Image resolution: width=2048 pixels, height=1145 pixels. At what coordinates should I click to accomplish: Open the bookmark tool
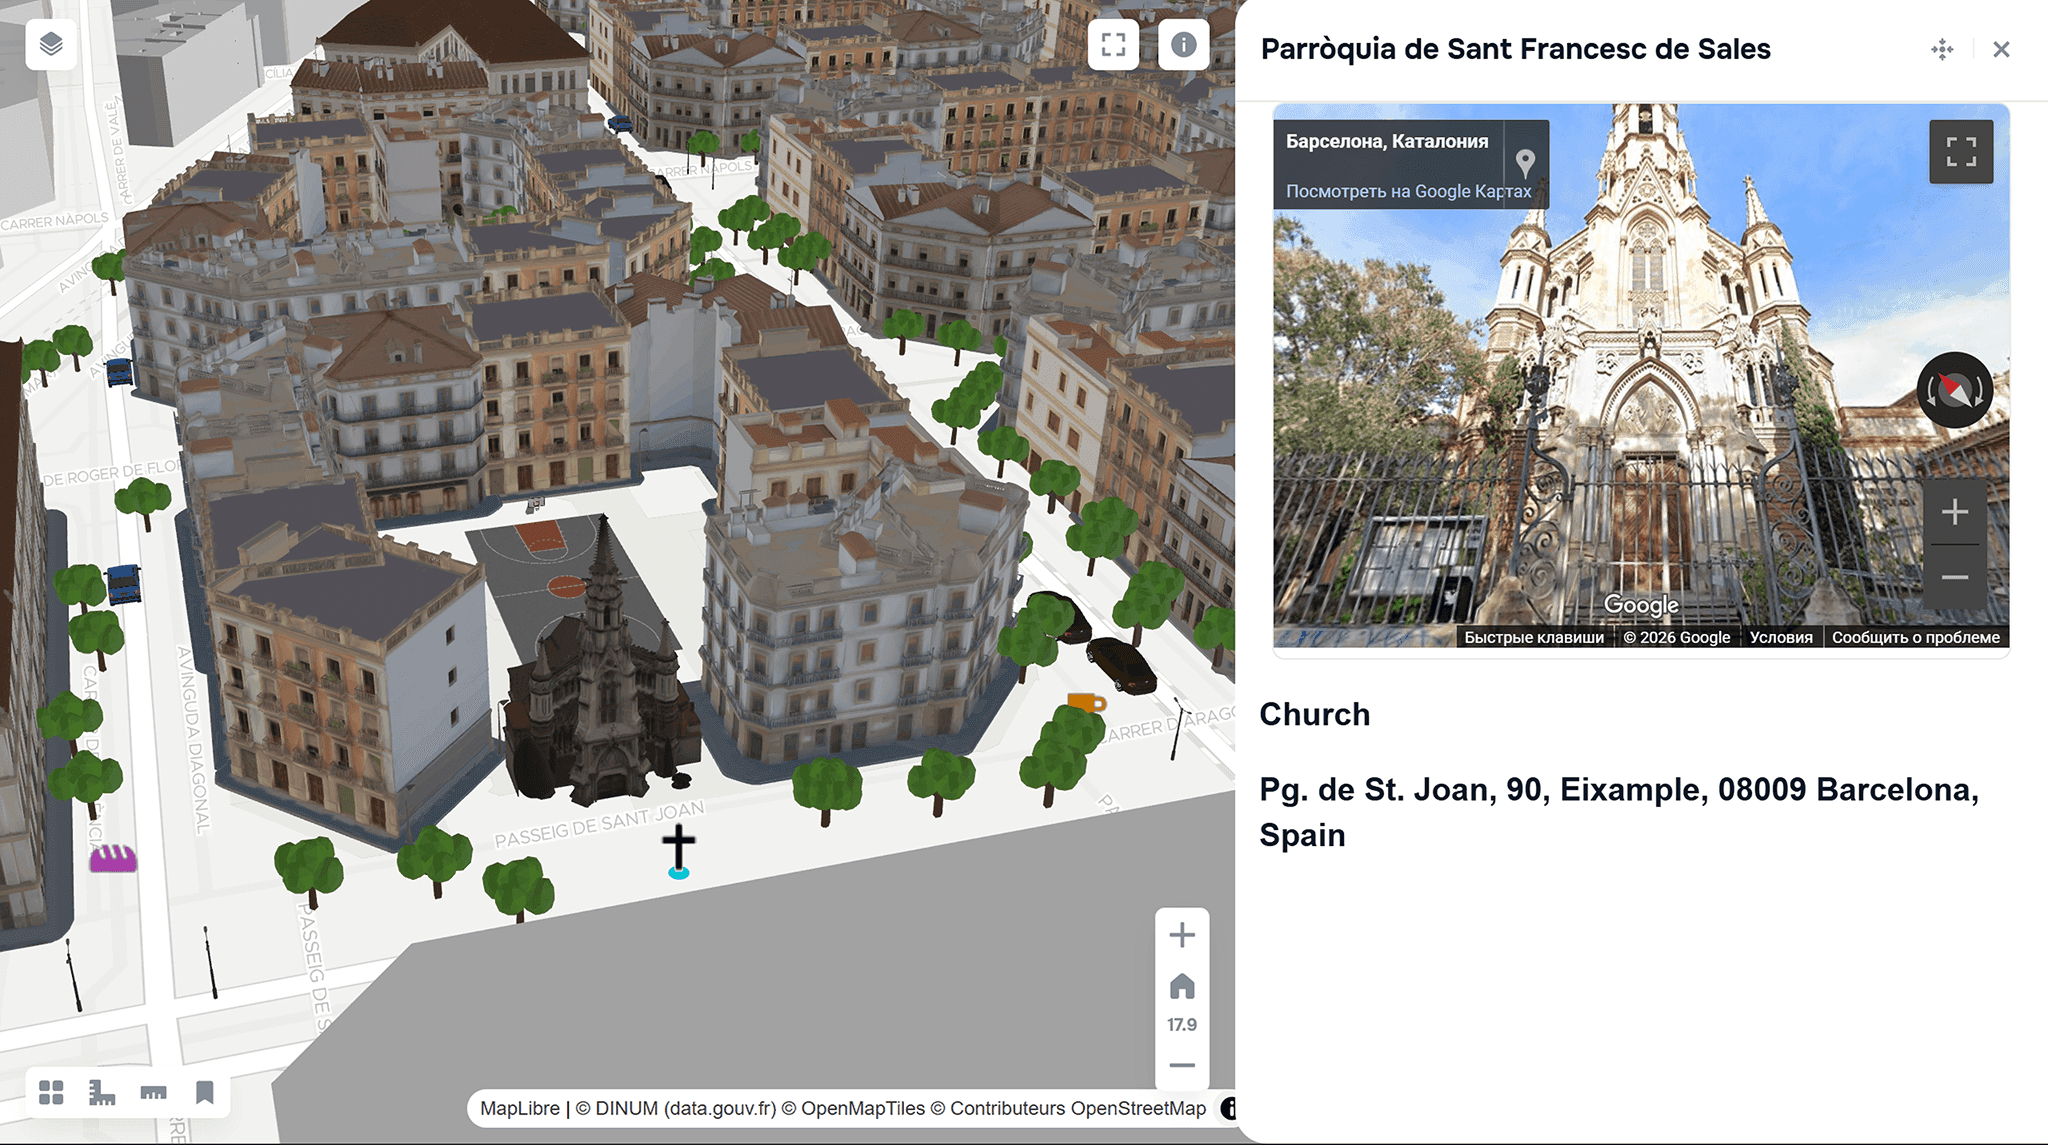pos(205,1092)
